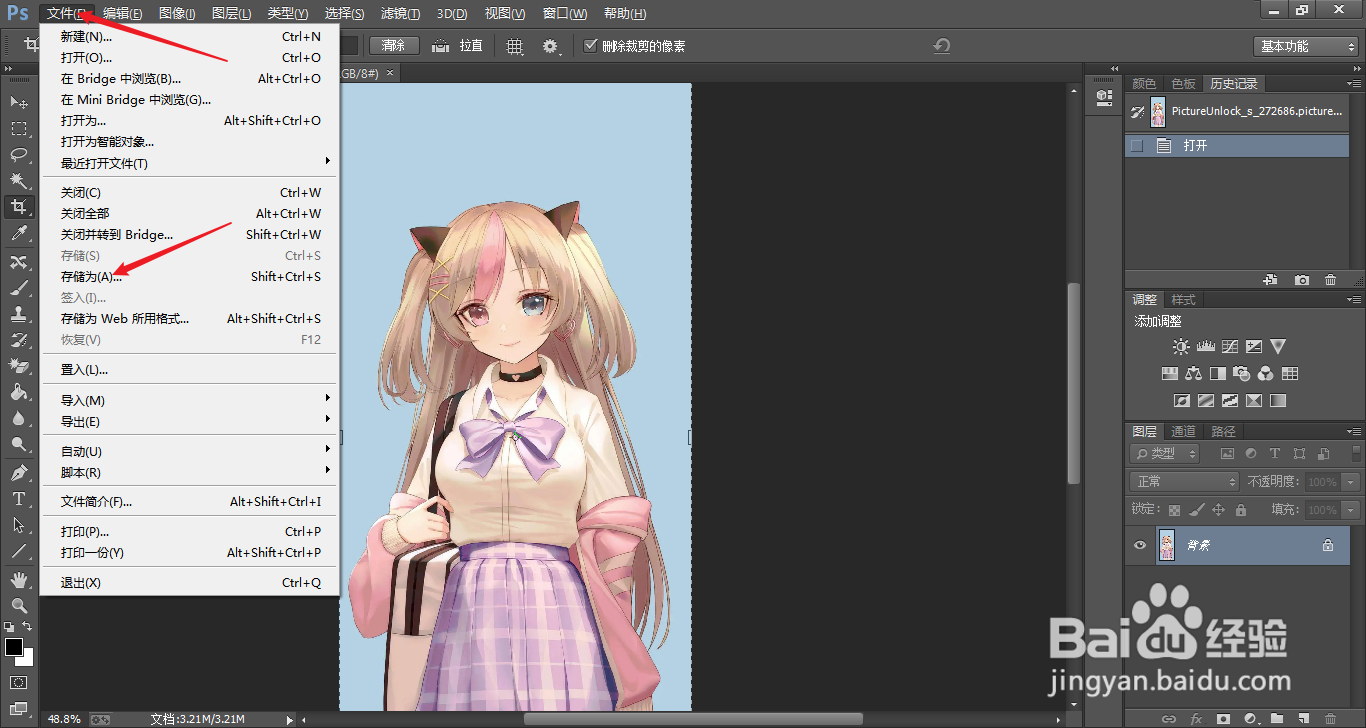
Task: Open the 编辑(E) menu
Action: pyautogui.click(x=122, y=13)
